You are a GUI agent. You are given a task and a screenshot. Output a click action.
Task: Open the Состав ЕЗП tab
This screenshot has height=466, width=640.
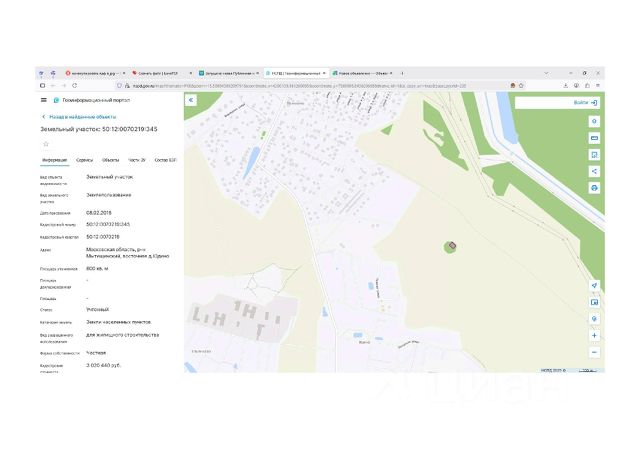point(165,160)
